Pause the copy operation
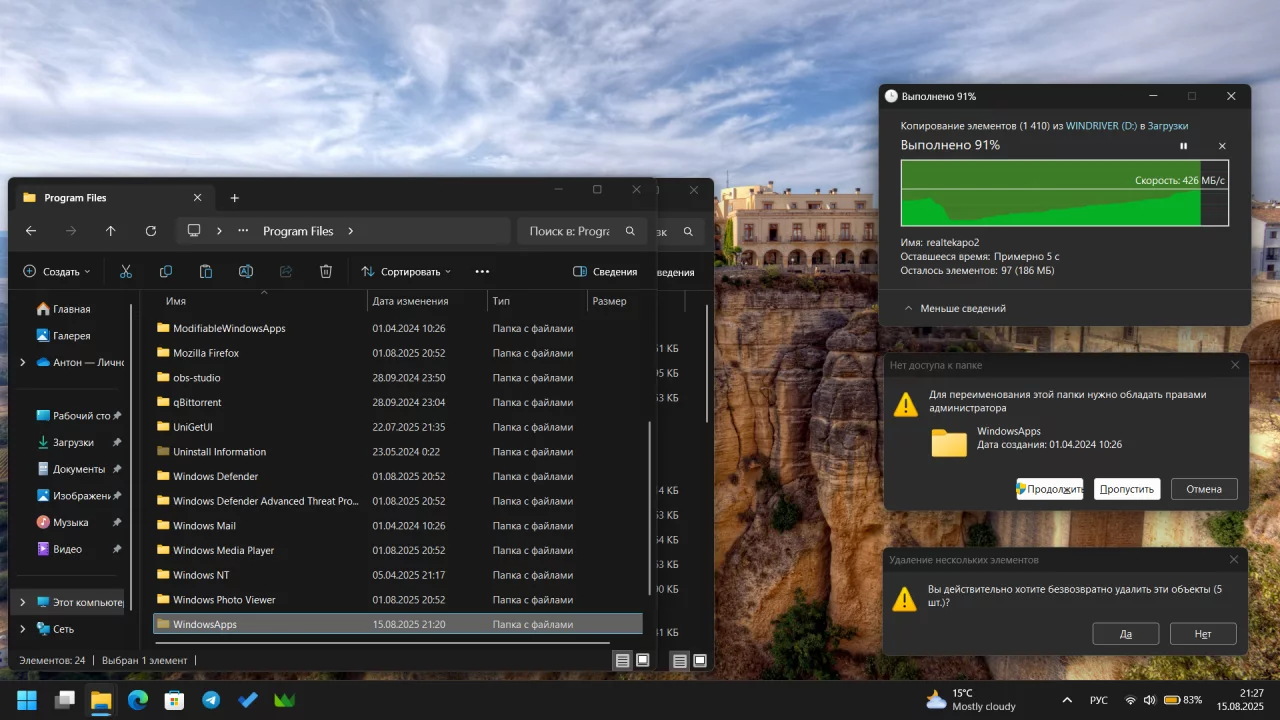1280x720 pixels. pyautogui.click(x=1184, y=146)
